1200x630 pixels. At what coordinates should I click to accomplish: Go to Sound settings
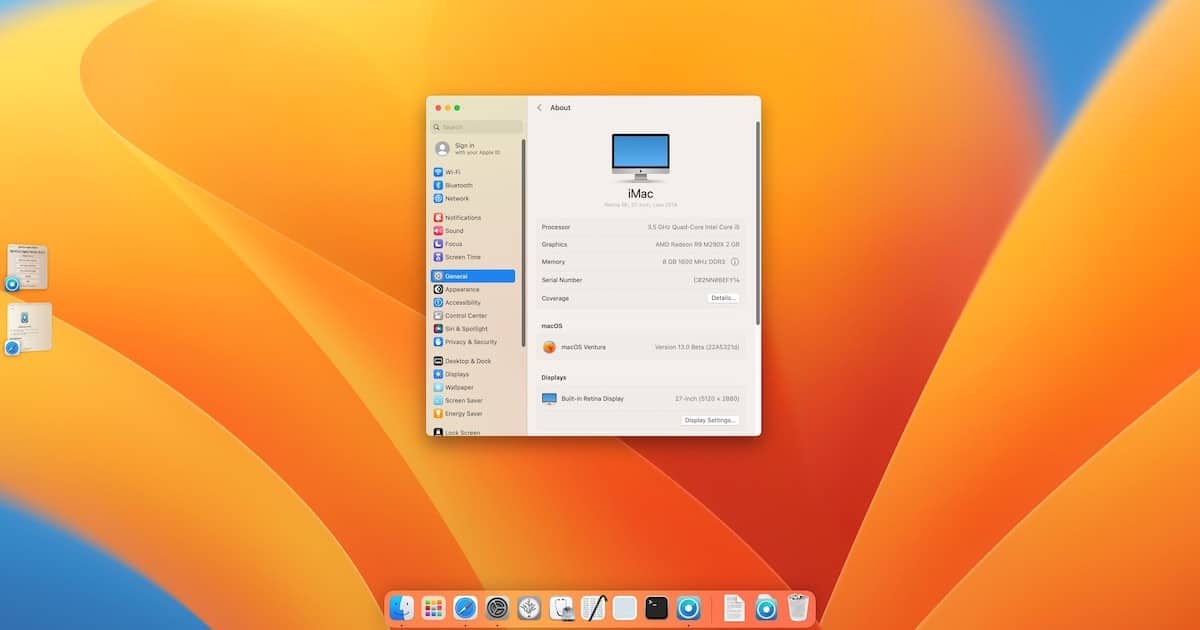pyautogui.click(x=454, y=231)
